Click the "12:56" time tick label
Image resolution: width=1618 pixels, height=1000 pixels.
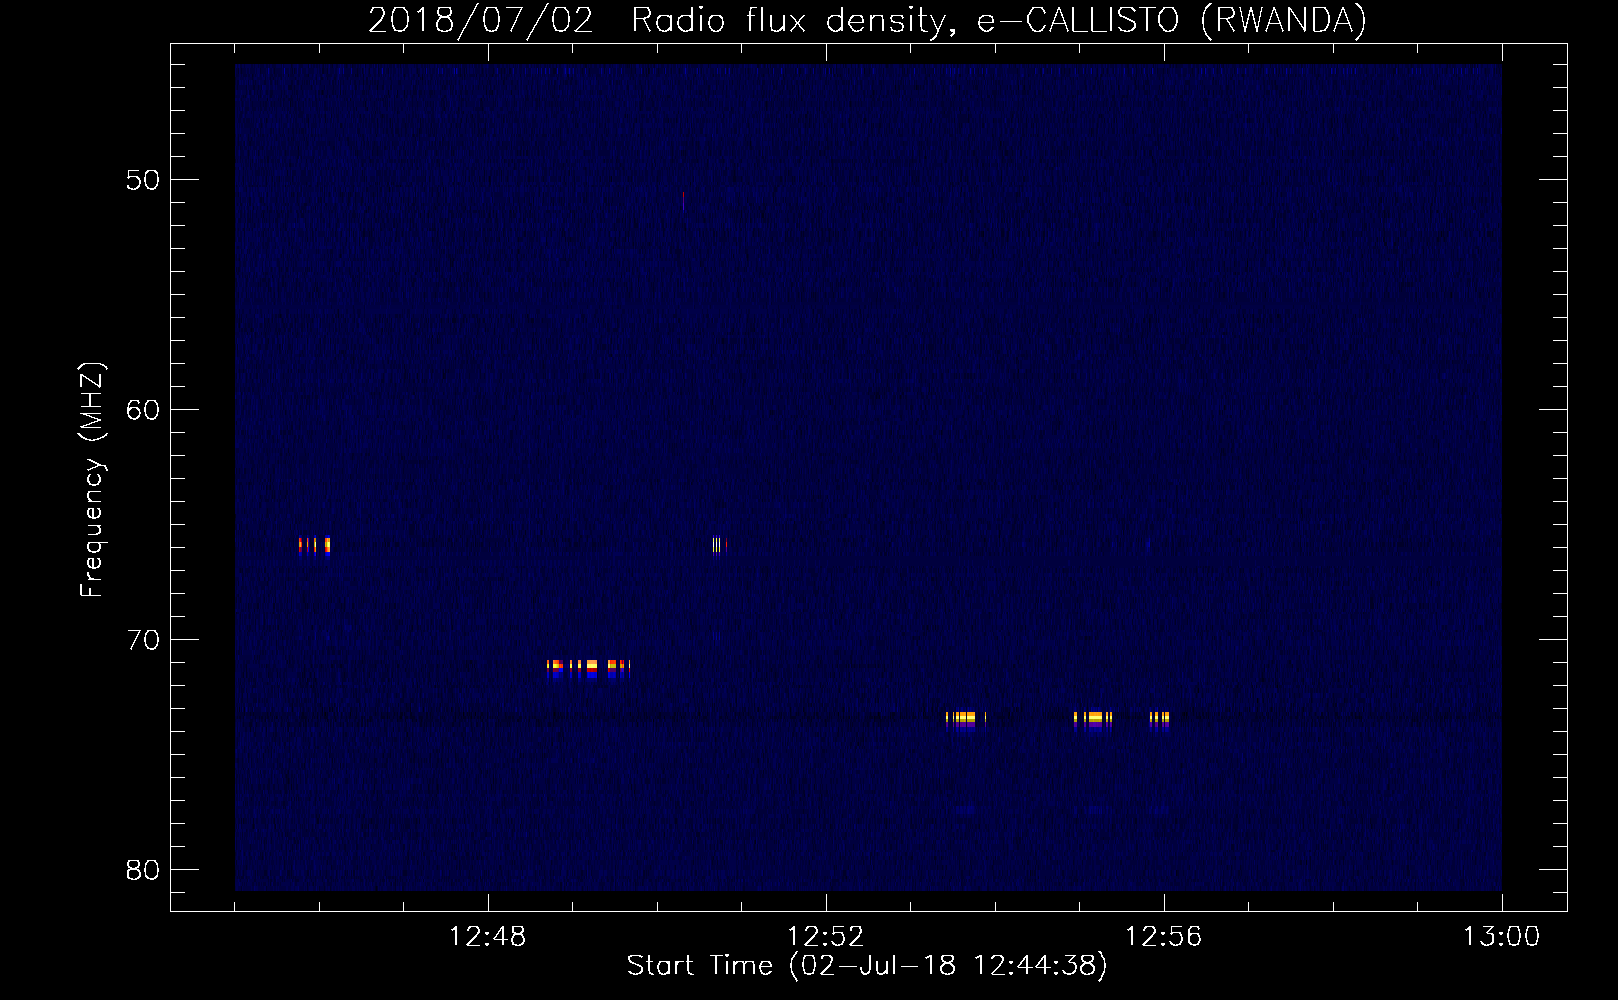pos(1163,937)
